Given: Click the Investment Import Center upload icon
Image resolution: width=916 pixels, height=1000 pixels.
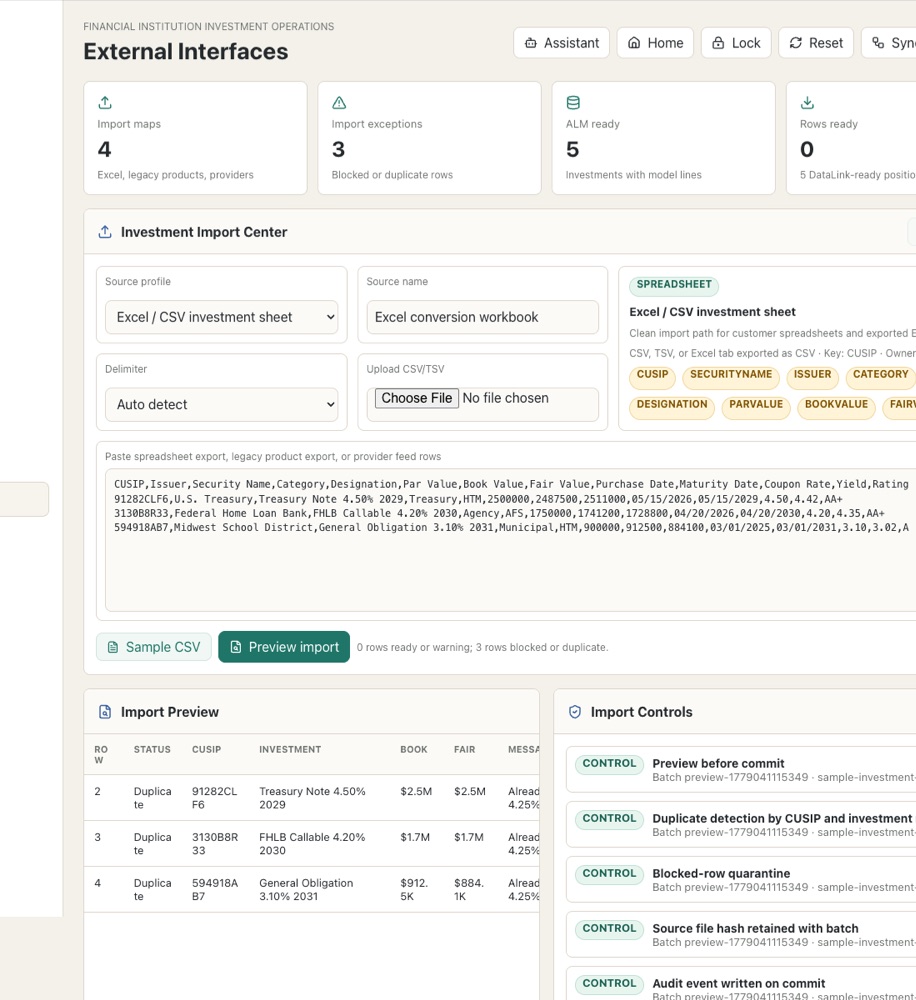Looking at the screenshot, I should (x=105, y=232).
